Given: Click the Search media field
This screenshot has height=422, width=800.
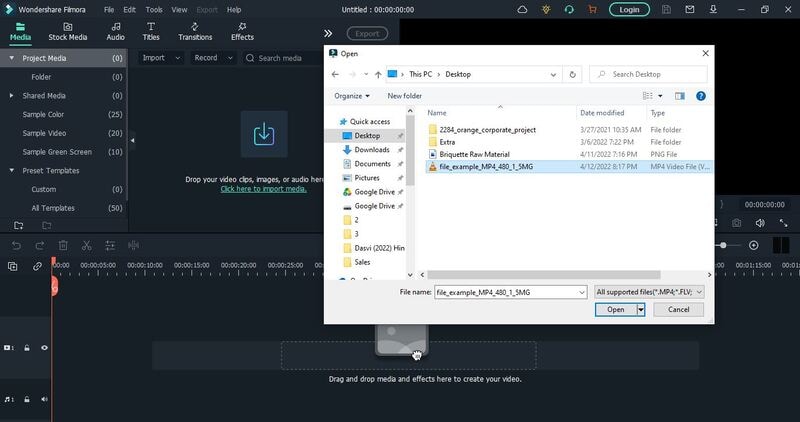Looking at the screenshot, I should [x=281, y=58].
